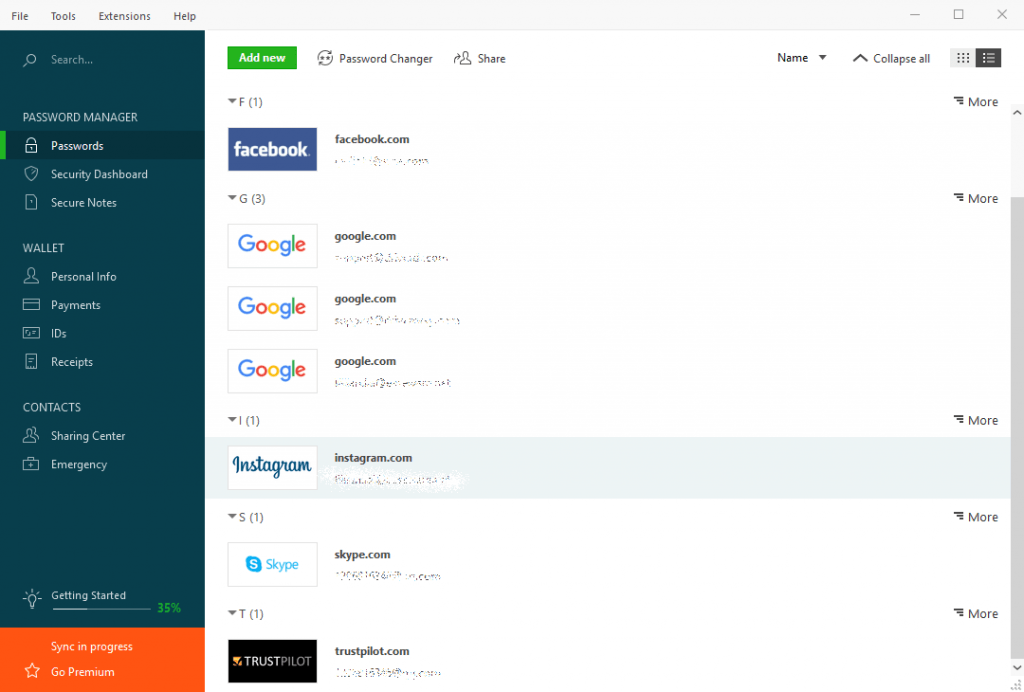Open Emergency section label
The width and height of the screenshot is (1024, 692).
coord(79,464)
